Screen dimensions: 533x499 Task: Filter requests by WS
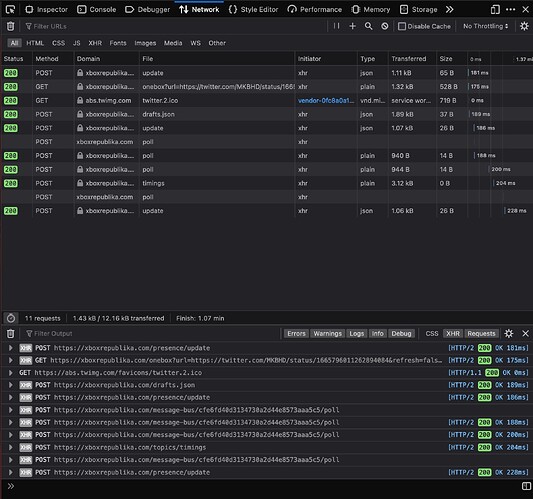(195, 43)
